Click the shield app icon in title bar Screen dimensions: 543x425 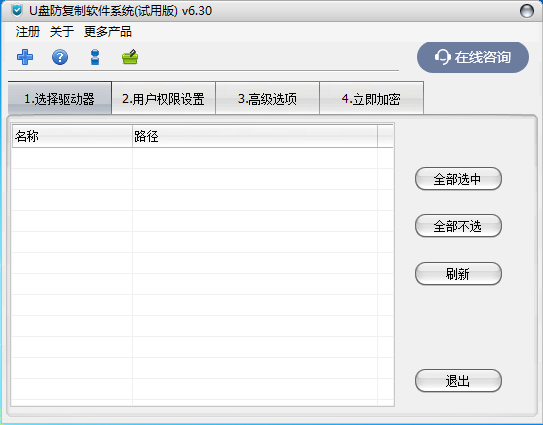17,11
